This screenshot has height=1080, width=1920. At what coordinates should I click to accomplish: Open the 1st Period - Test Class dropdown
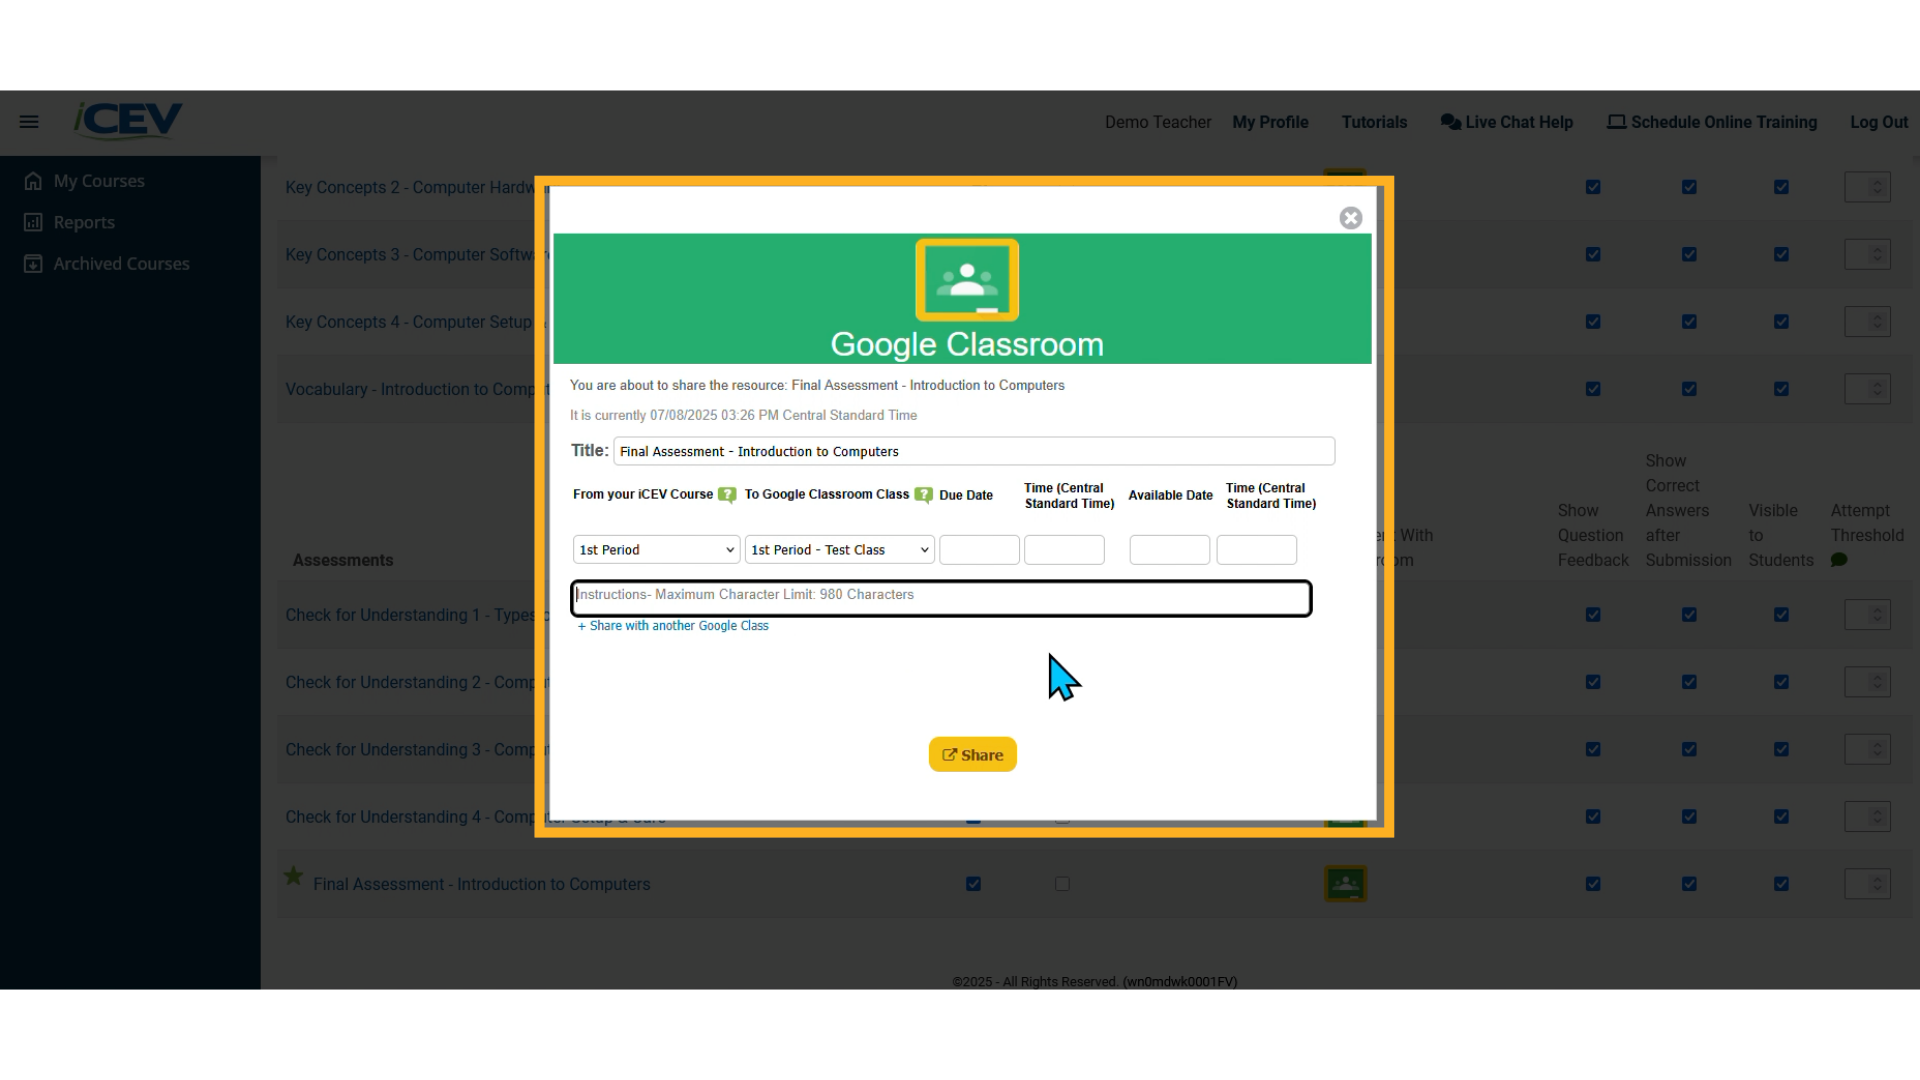coord(840,550)
